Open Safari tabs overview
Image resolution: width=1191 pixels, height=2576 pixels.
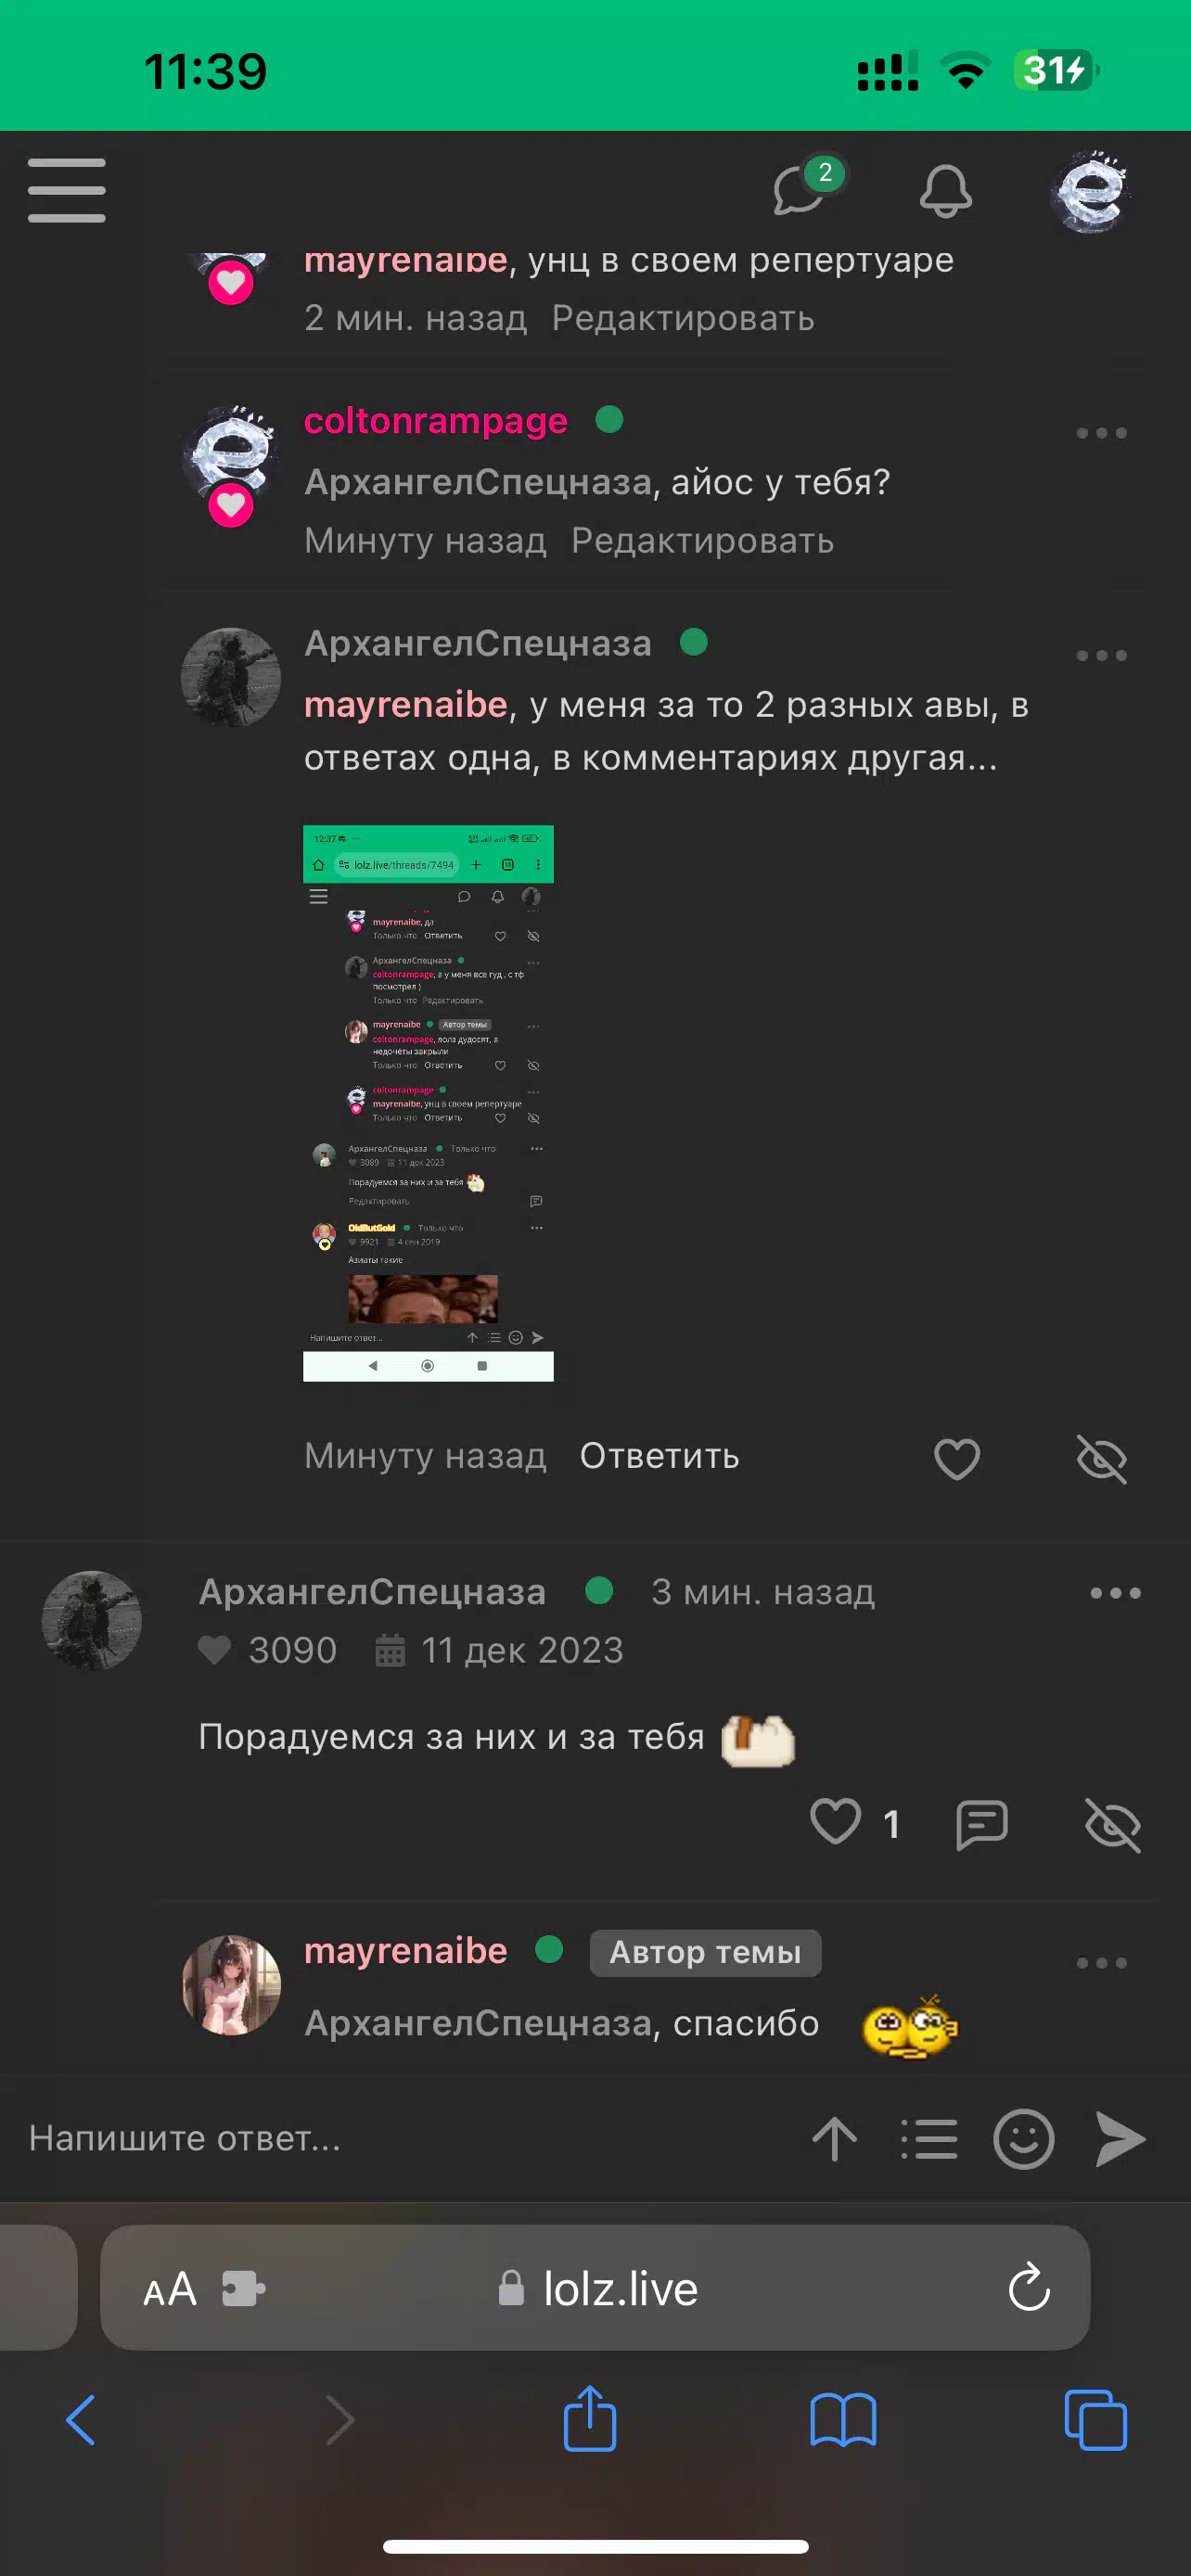tap(1095, 2420)
